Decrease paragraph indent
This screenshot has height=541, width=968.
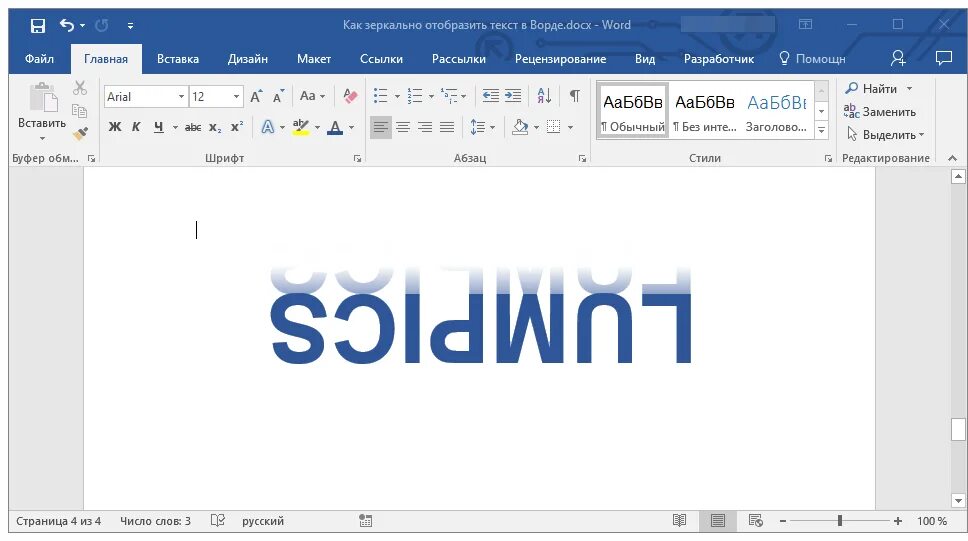pos(491,96)
